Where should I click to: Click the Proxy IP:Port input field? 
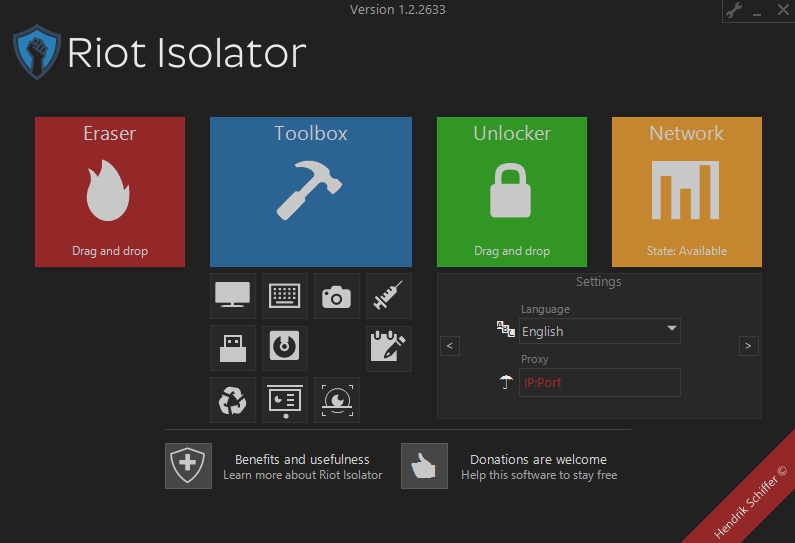click(600, 382)
